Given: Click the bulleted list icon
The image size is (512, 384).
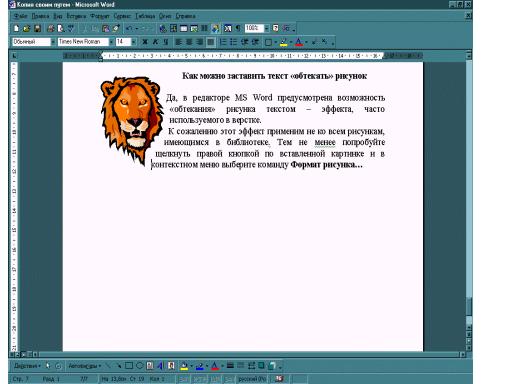Looking at the screenshot, I should [233, 42].
